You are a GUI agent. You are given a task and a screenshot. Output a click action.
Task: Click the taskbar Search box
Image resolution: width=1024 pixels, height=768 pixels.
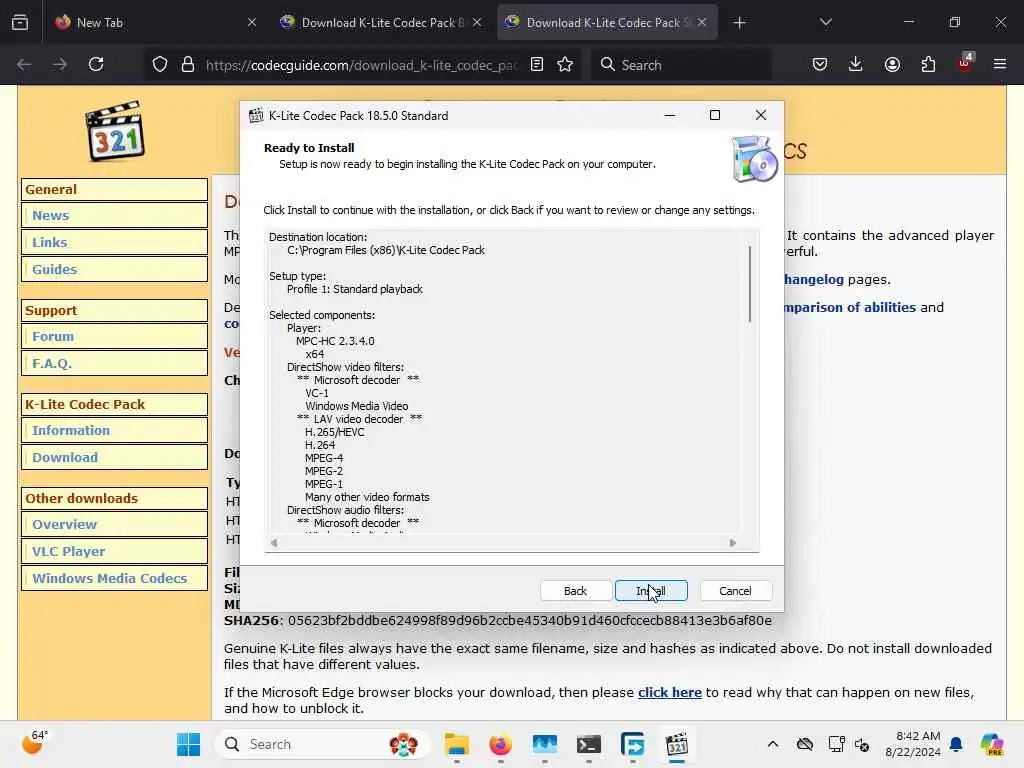click(322, 744)
